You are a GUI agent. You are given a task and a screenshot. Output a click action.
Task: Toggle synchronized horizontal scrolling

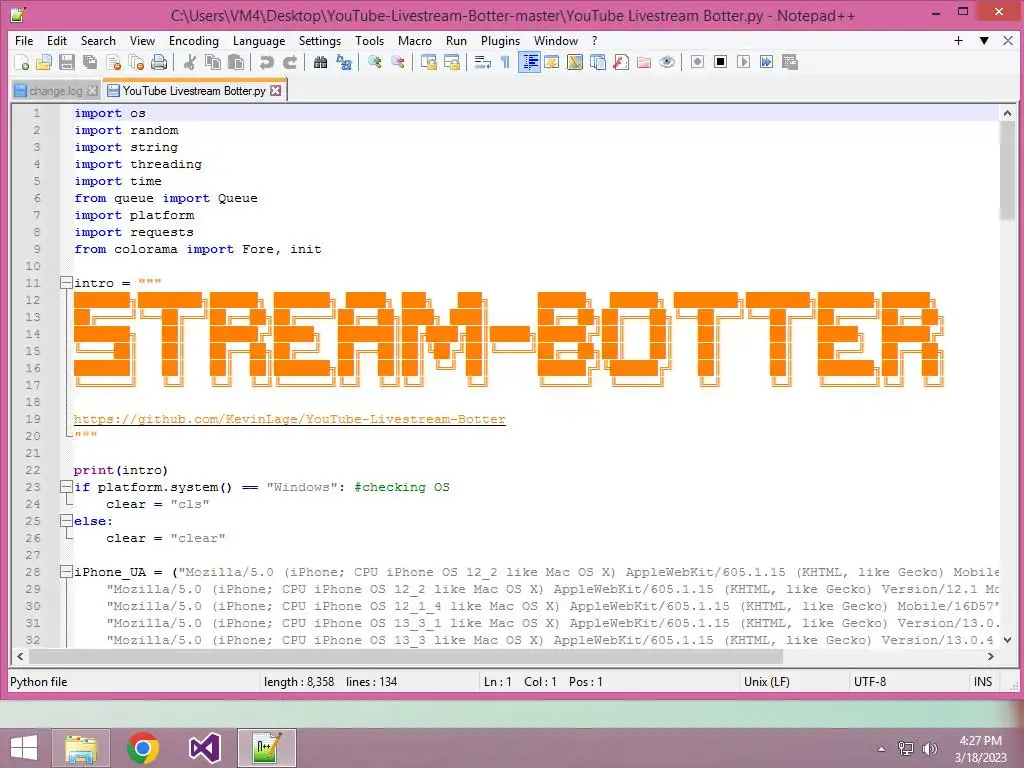[451, 62]
